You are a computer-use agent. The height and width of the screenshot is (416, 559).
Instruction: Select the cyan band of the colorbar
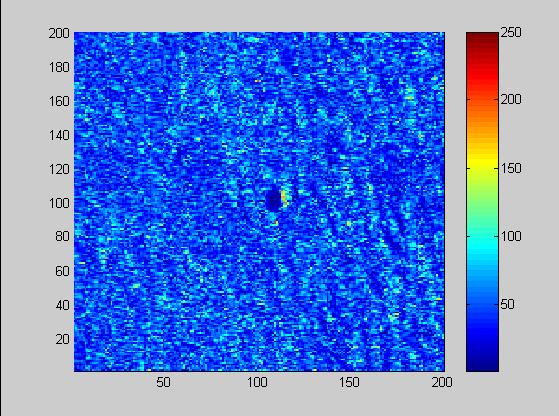482,242
